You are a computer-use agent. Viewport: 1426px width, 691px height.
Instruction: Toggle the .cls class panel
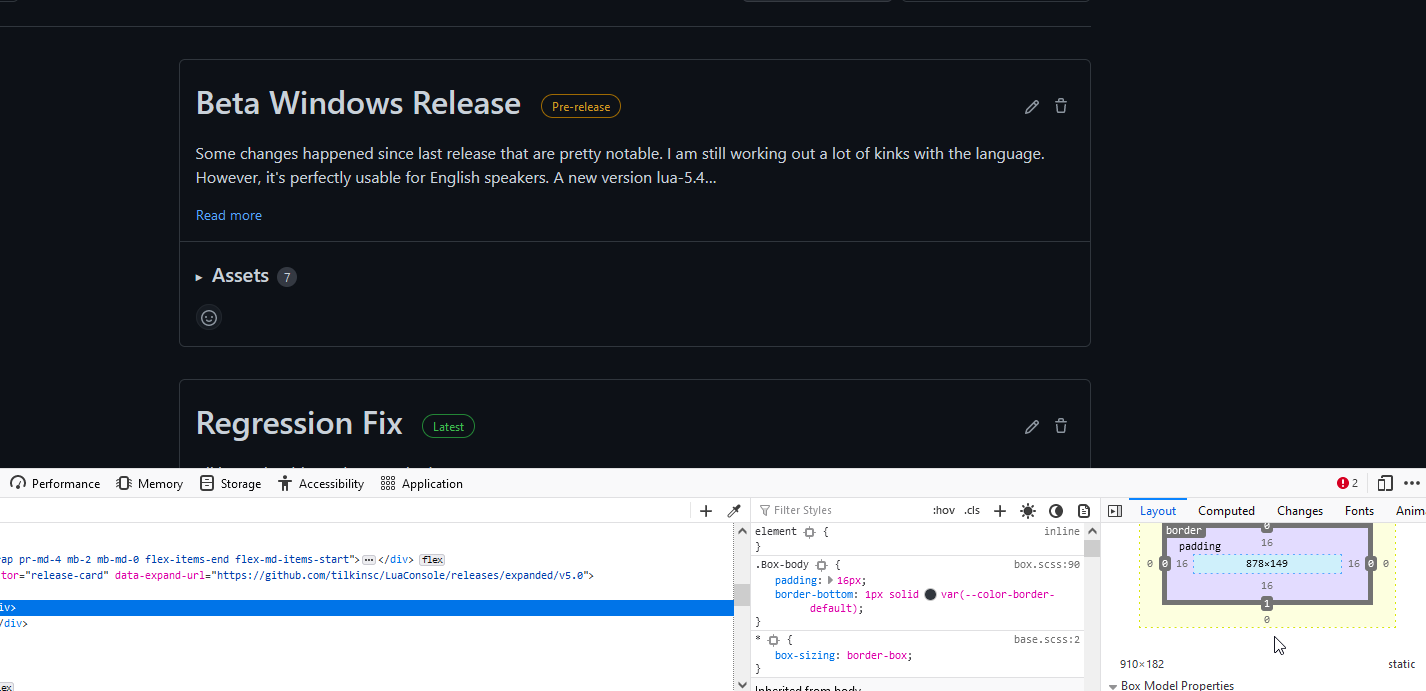(972, 511)
